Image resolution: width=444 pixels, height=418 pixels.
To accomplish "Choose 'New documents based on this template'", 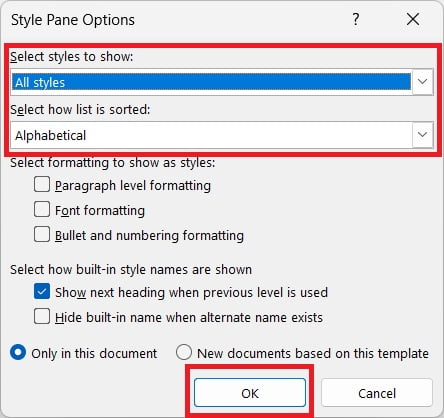I will 184,353.
